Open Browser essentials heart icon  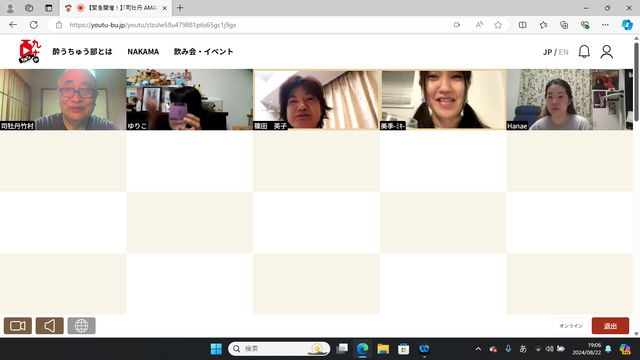click(x=584, y=25)
